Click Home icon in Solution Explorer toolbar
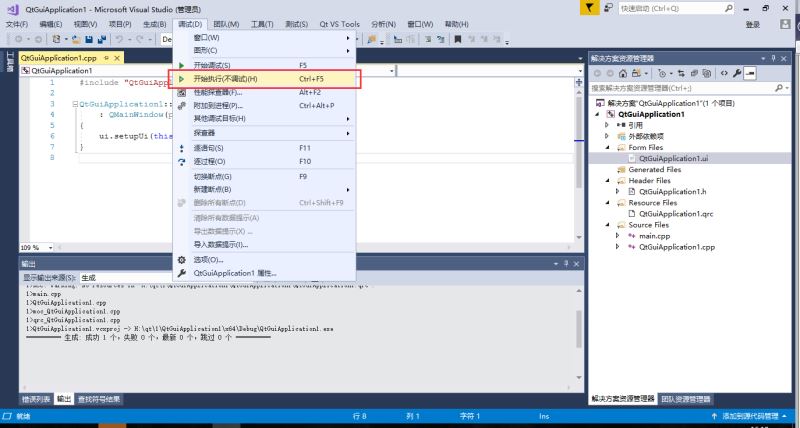This screenshot has width=800, height=428. point(622,73)
